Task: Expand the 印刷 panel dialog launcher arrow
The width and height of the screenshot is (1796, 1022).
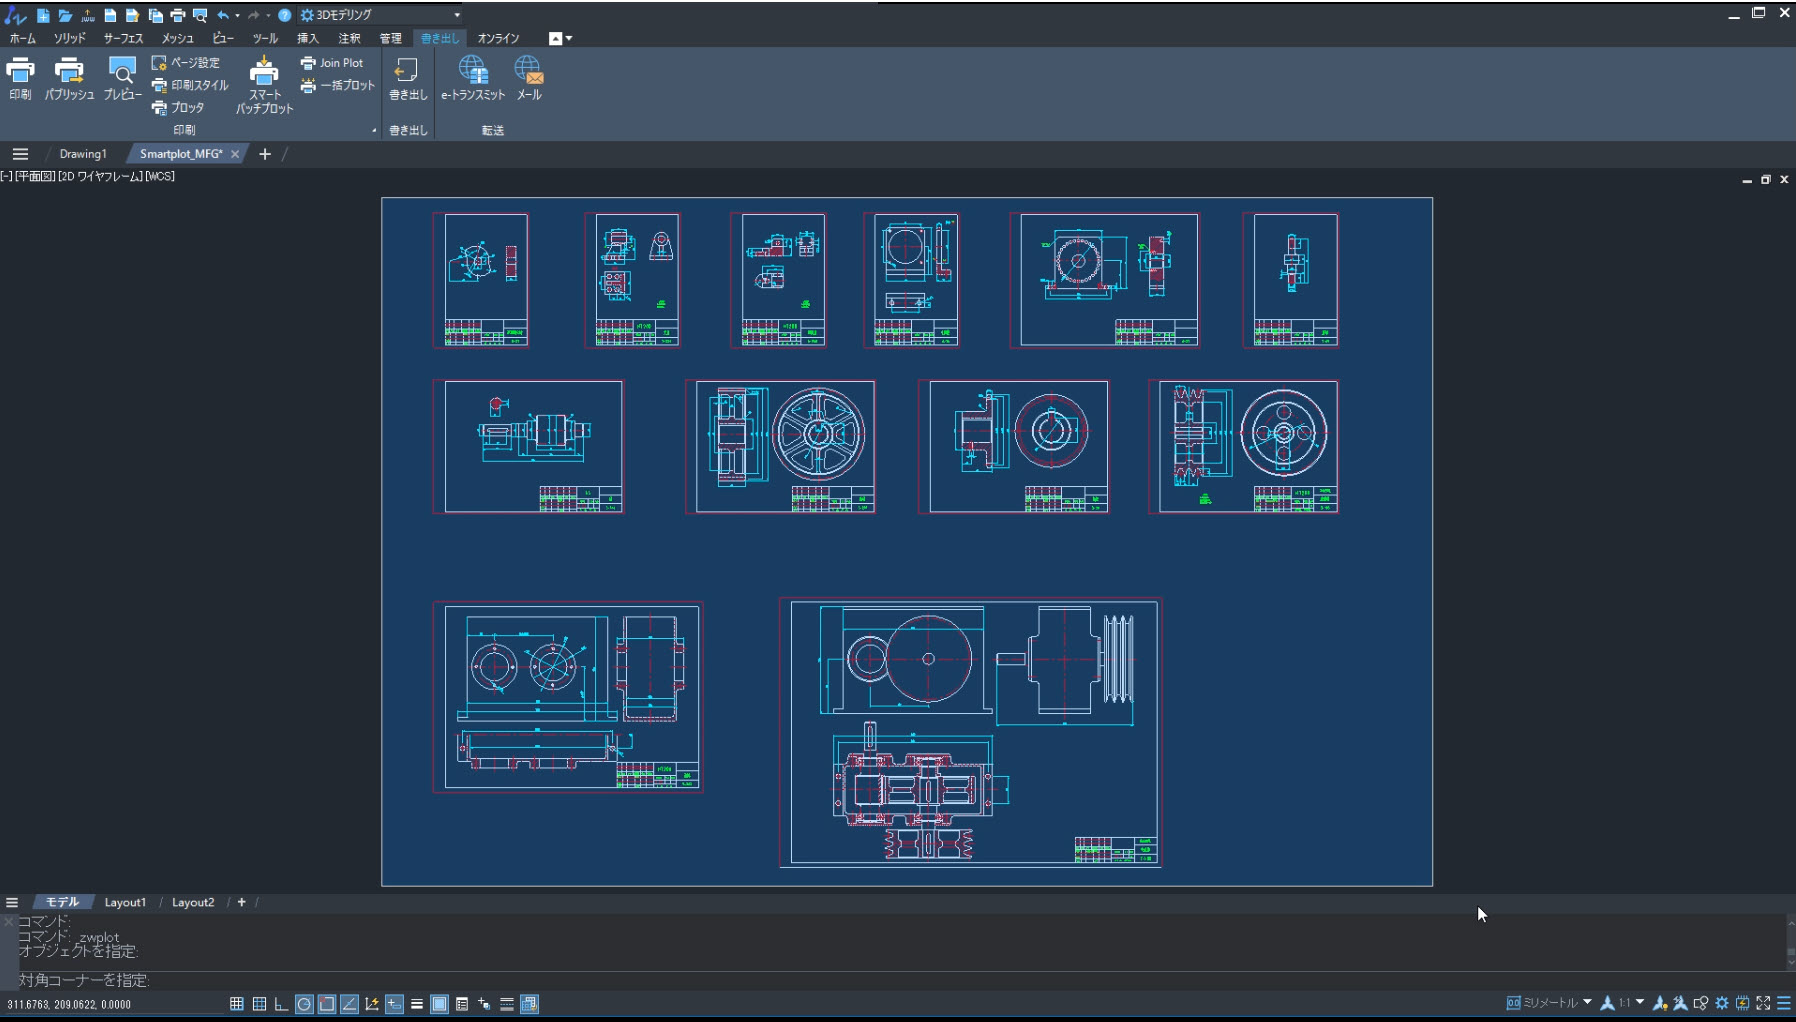Action: click(x=374, y=130)
